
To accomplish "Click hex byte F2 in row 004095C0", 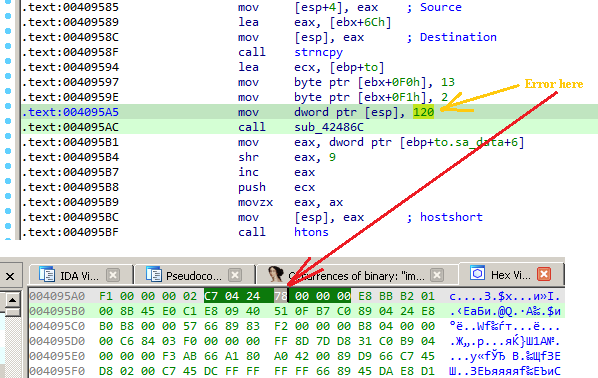I will point(281,326).
